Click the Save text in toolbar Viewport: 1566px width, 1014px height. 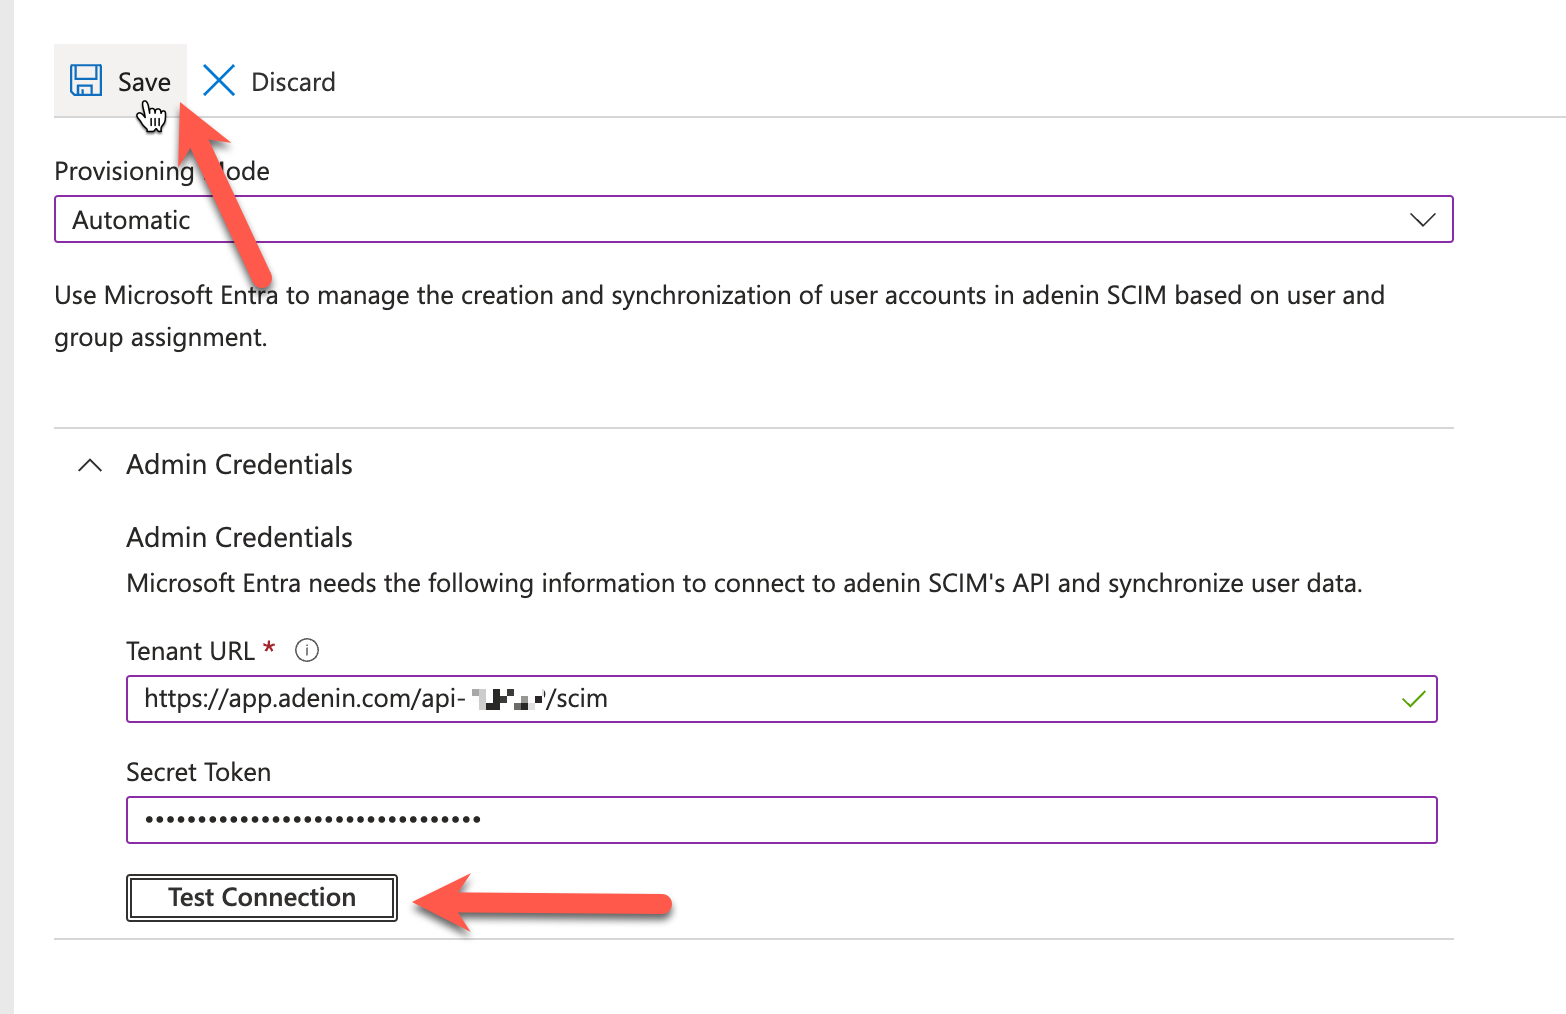144,82
